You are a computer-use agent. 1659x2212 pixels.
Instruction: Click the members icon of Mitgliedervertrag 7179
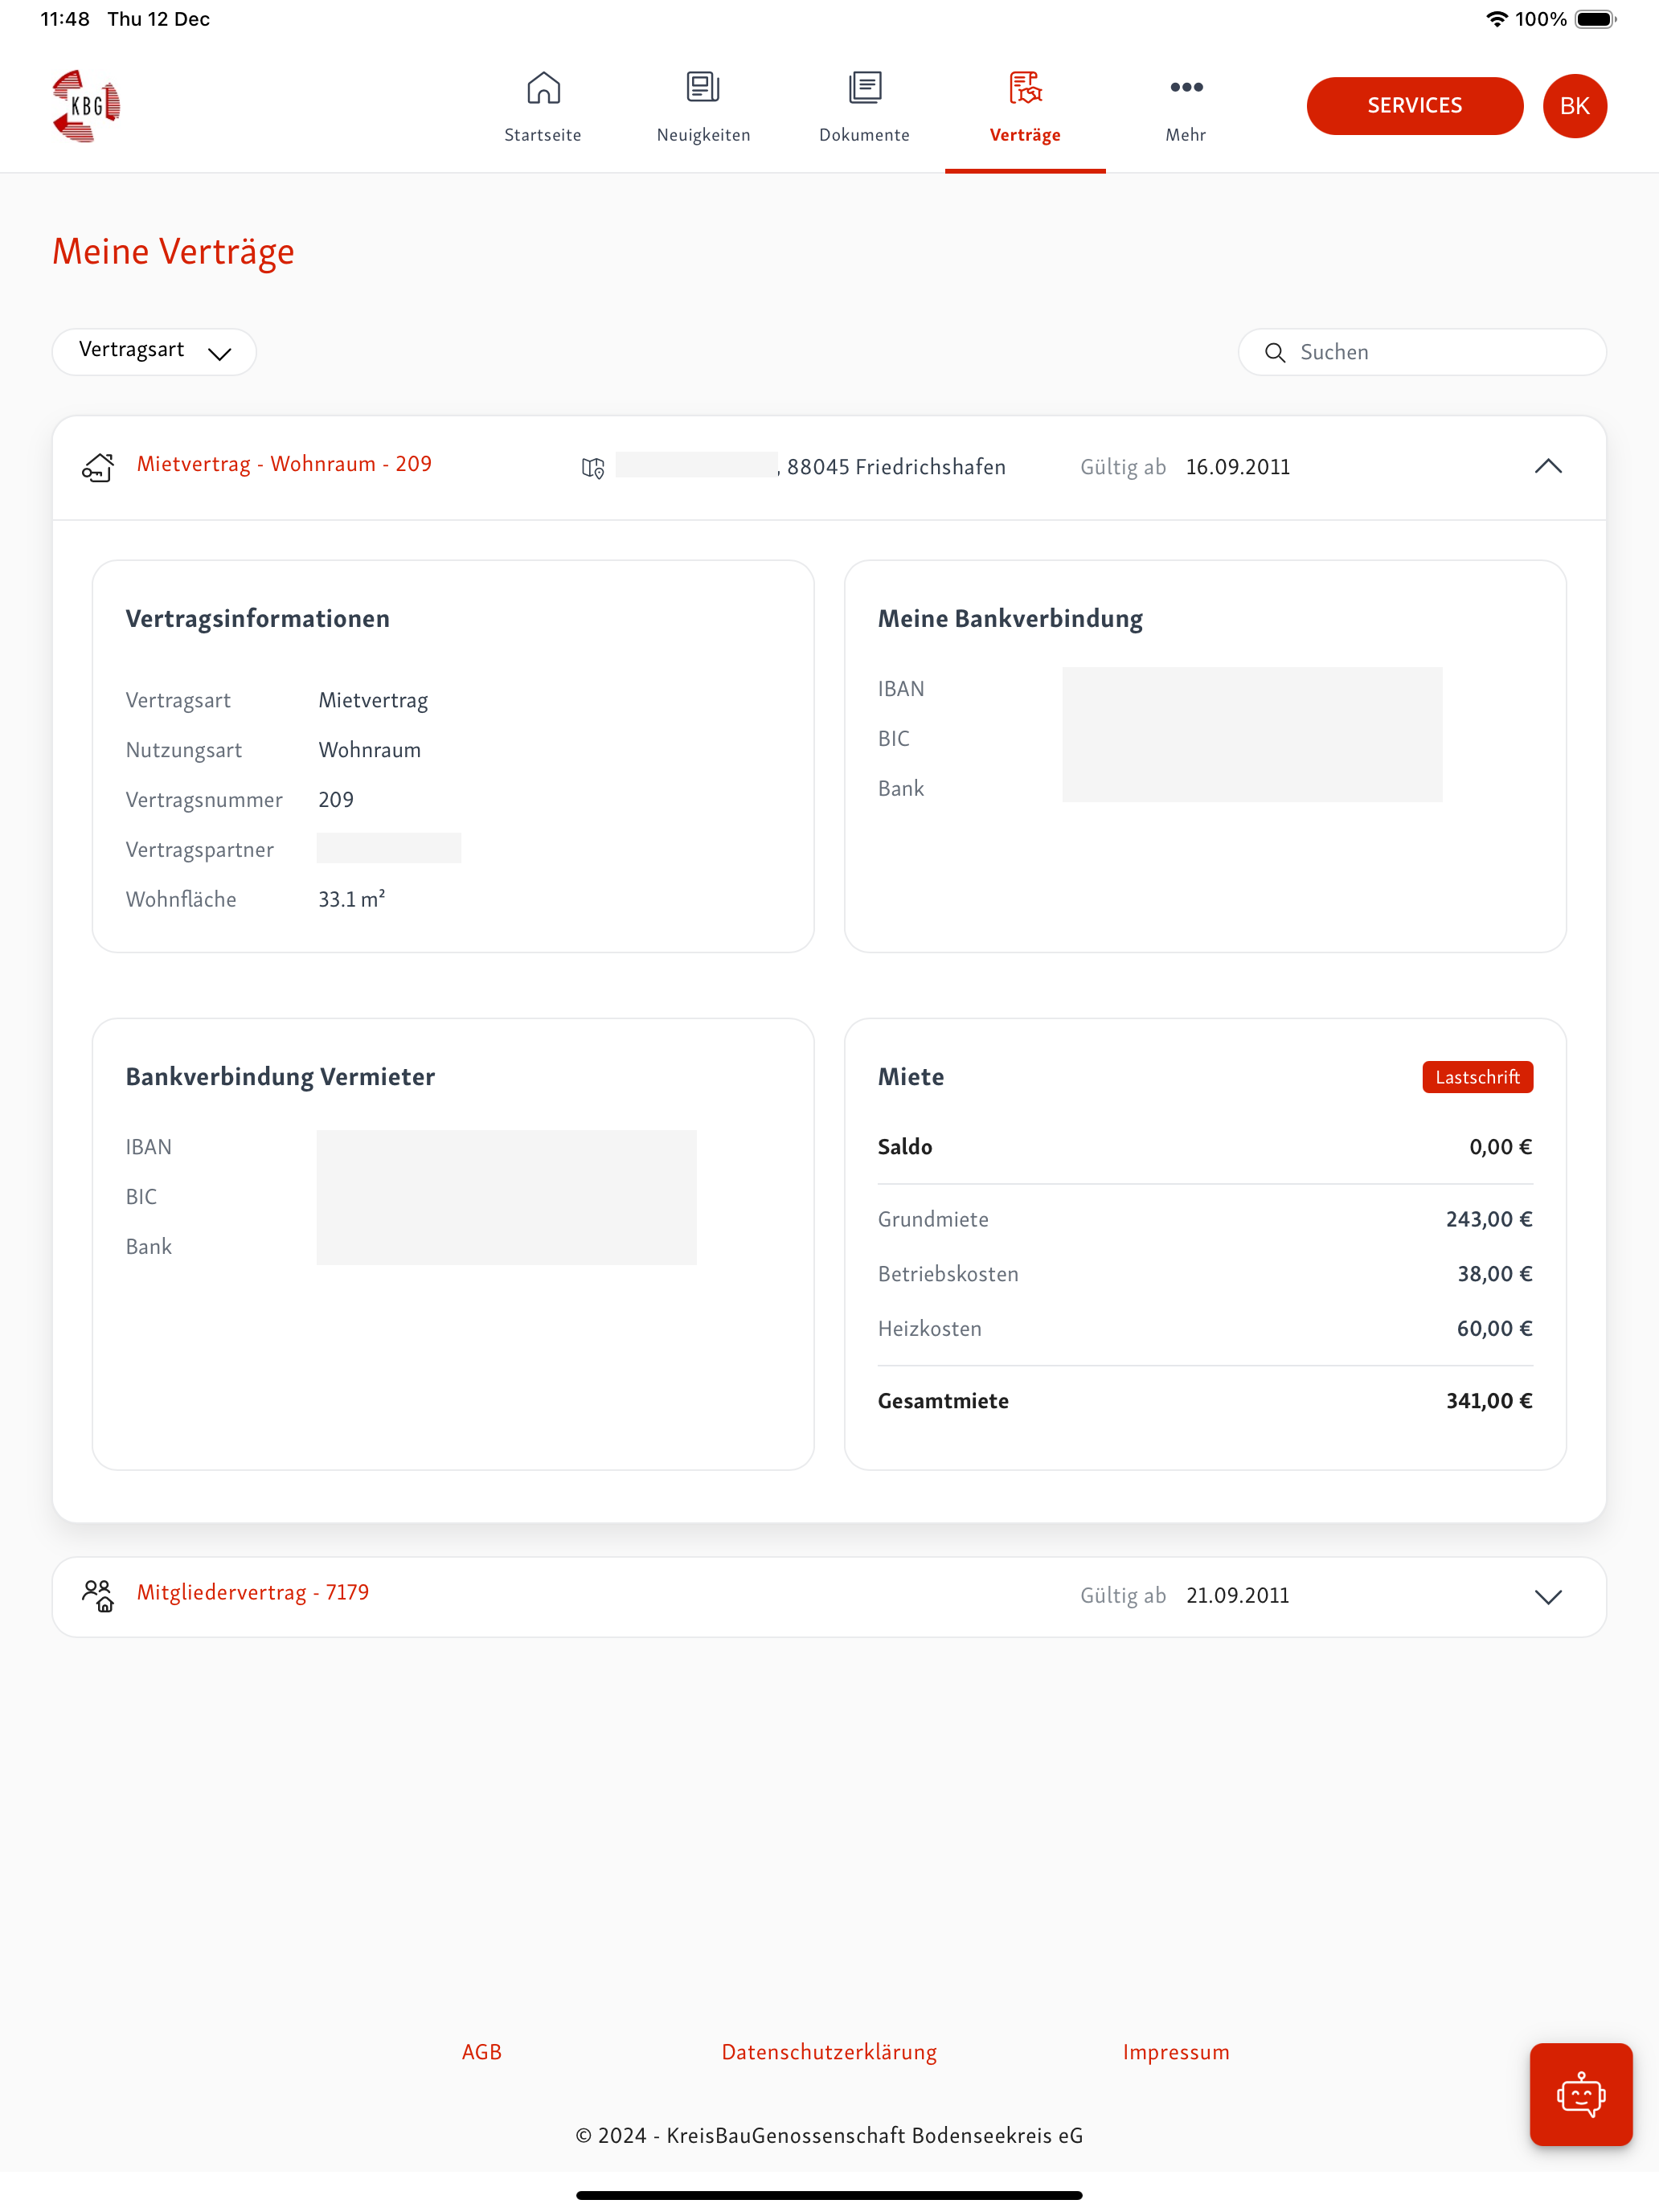pos(98,1596)
